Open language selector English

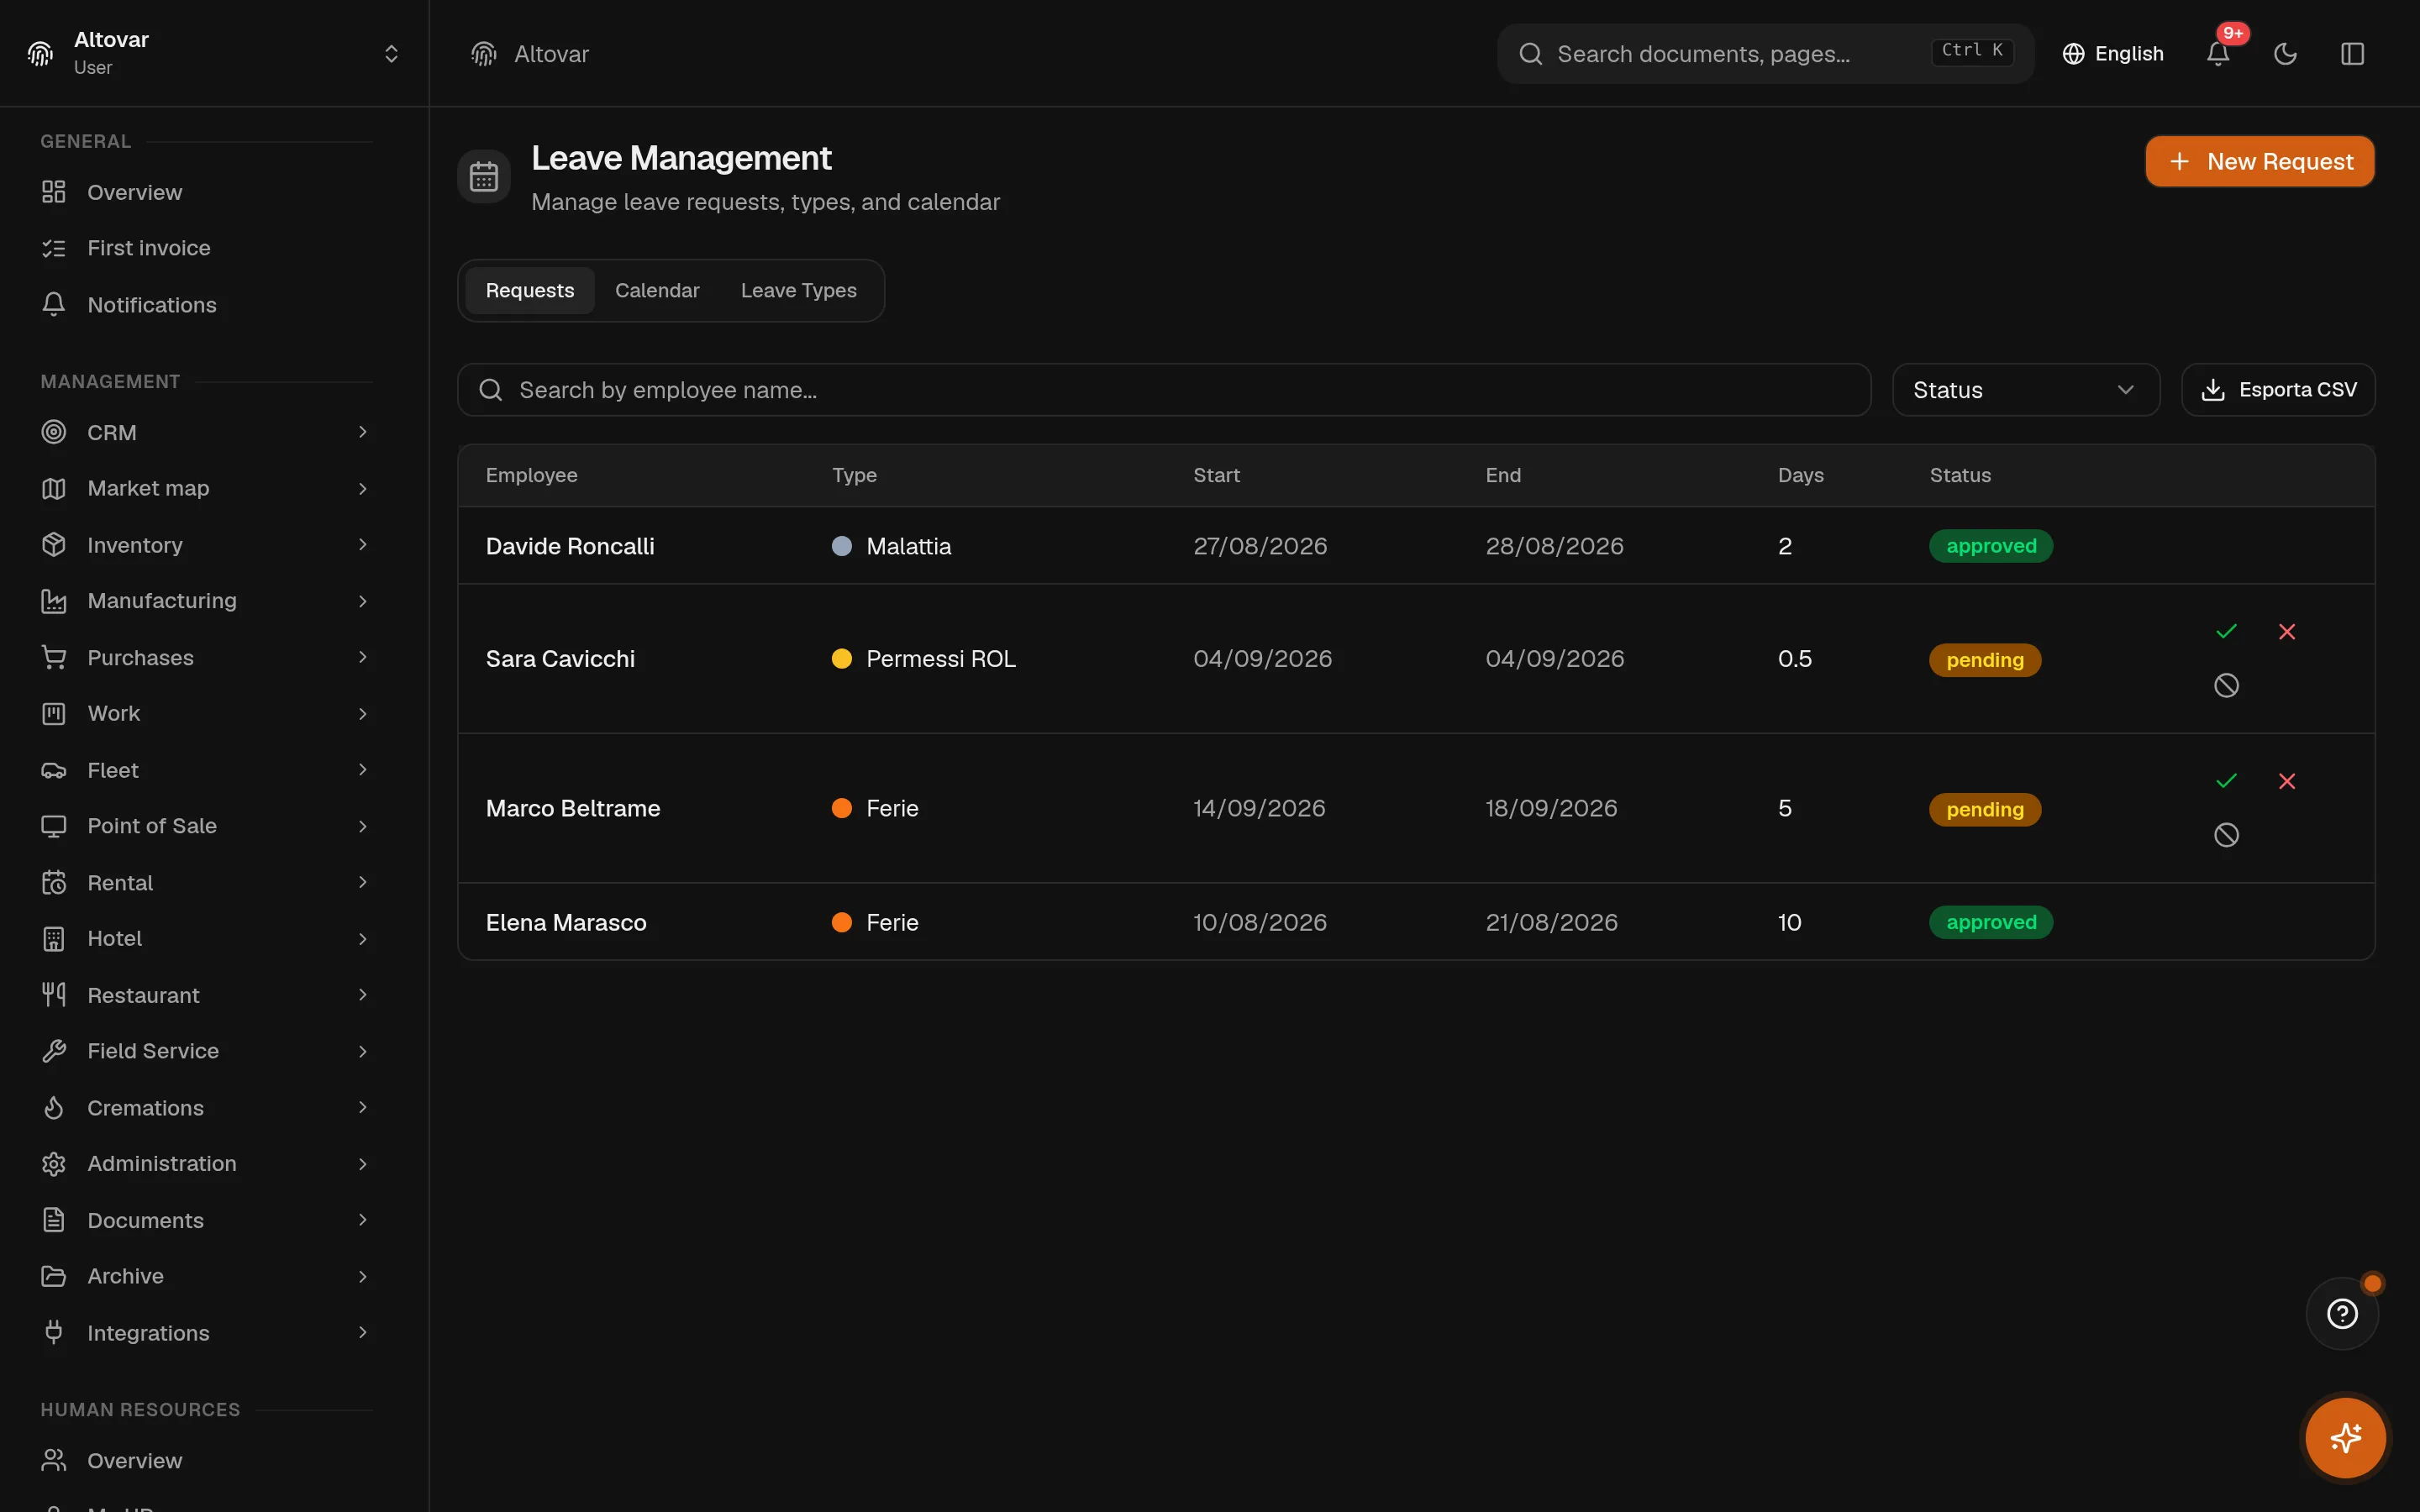click(2113, 54)
